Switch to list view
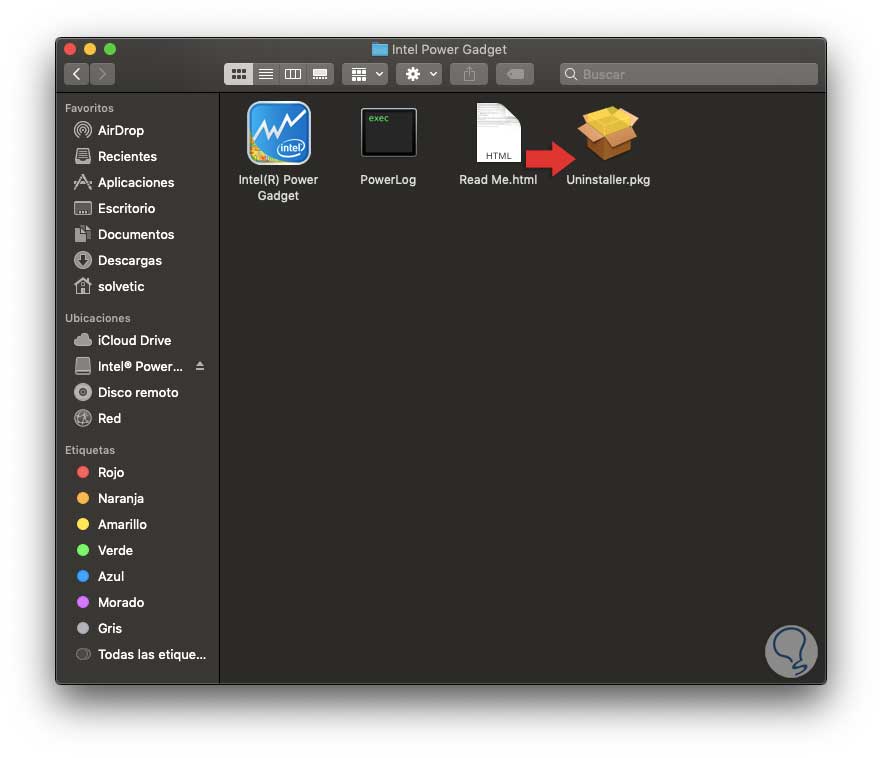This screenshot has height=758, width=882. pos(266,74)
